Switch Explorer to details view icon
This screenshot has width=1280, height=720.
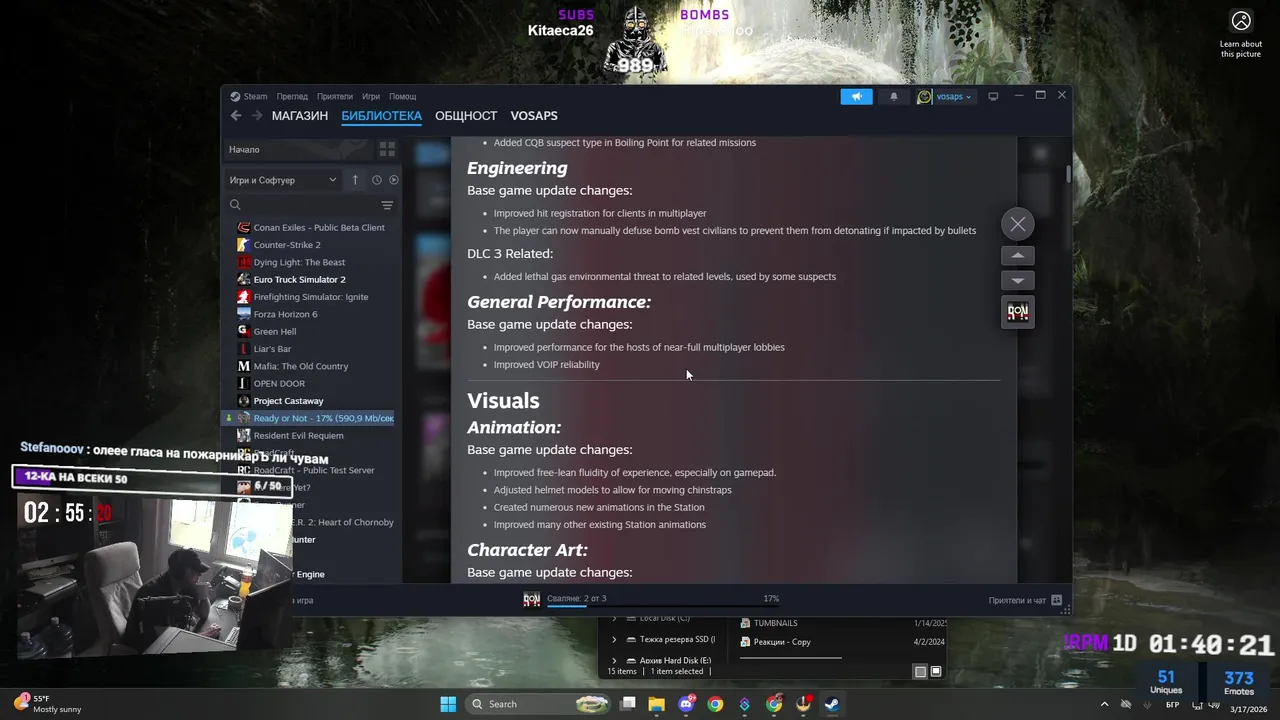tap(920, 672)
